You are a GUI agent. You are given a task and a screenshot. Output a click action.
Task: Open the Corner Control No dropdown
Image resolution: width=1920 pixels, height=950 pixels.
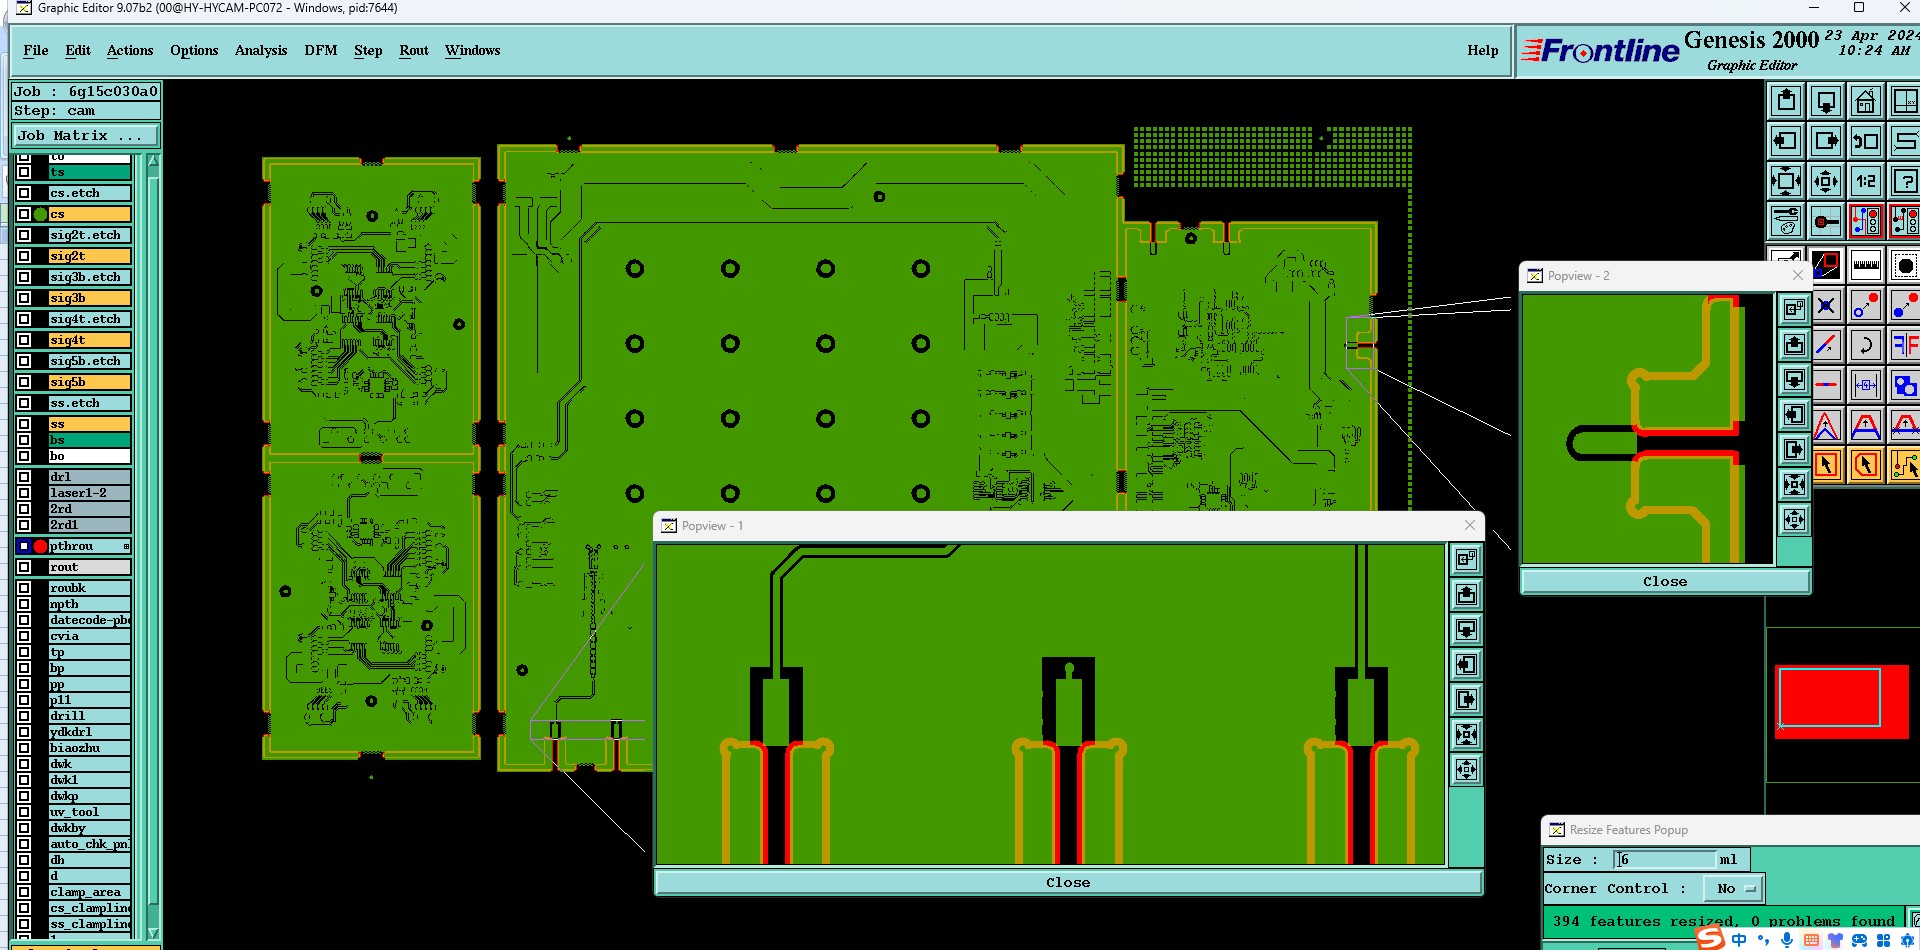tap(1734, 888)
